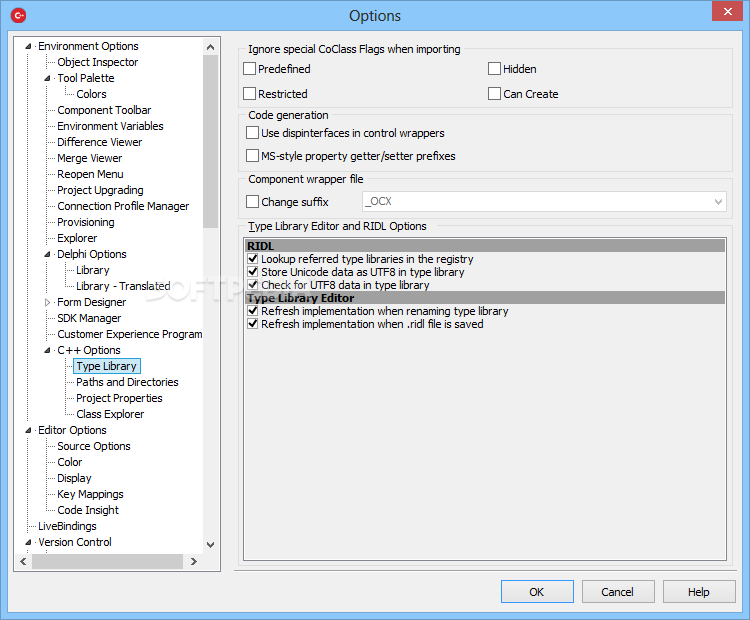Click the C++Builder app icon in title bar
The image size is (750, 620).
[x=18, y=15]
